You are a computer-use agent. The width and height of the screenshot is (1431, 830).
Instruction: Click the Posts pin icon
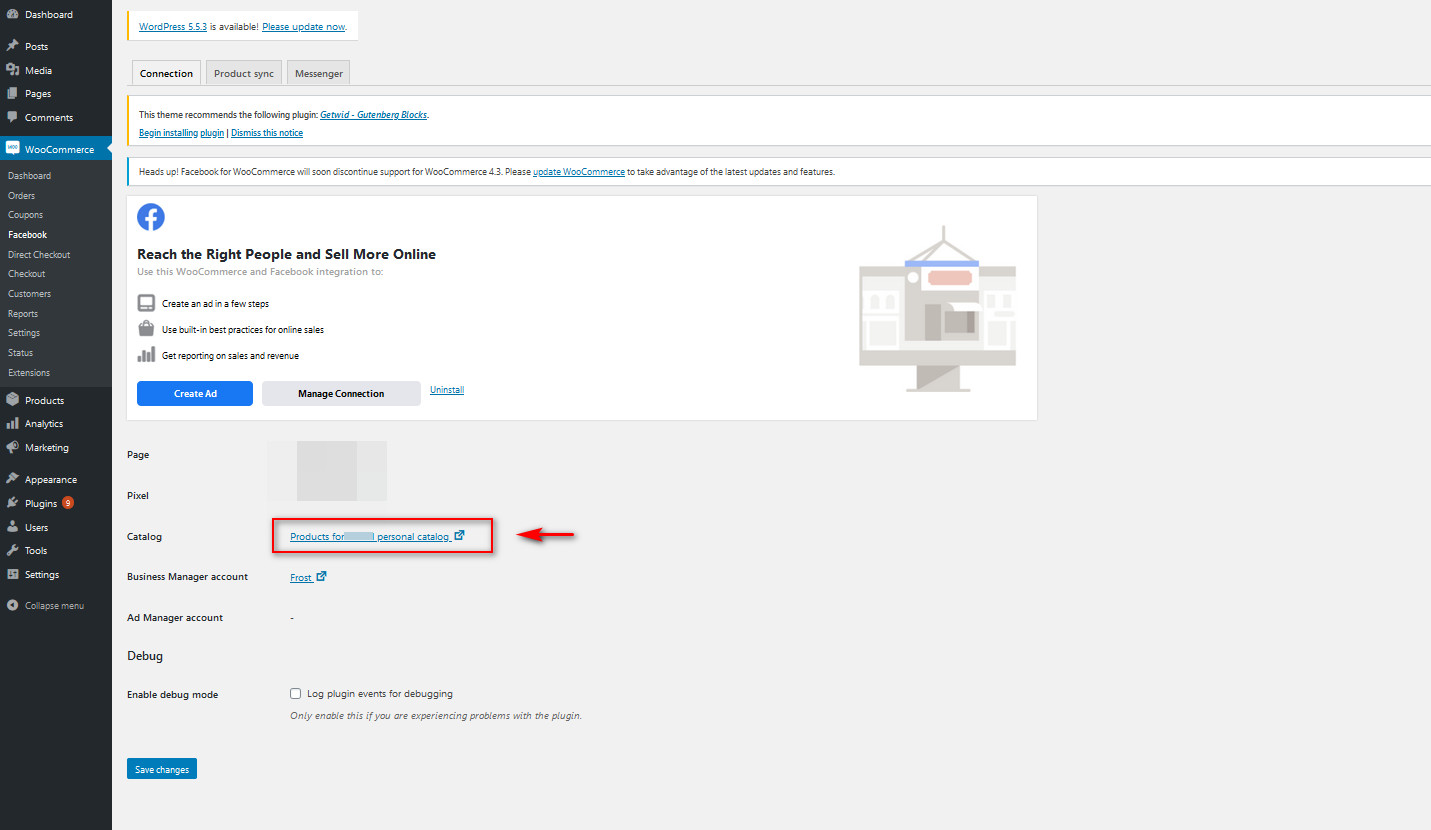tap(12, 46)
